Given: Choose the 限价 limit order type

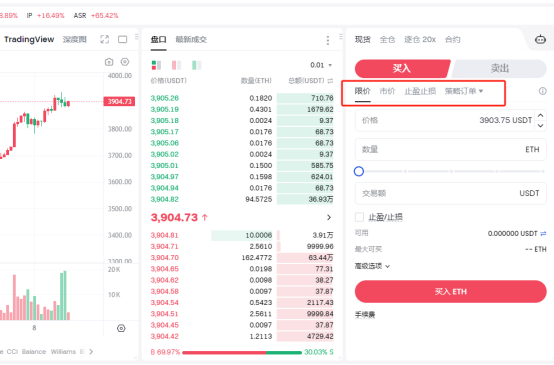Looking at the screenshot, I should click(363, 91).
